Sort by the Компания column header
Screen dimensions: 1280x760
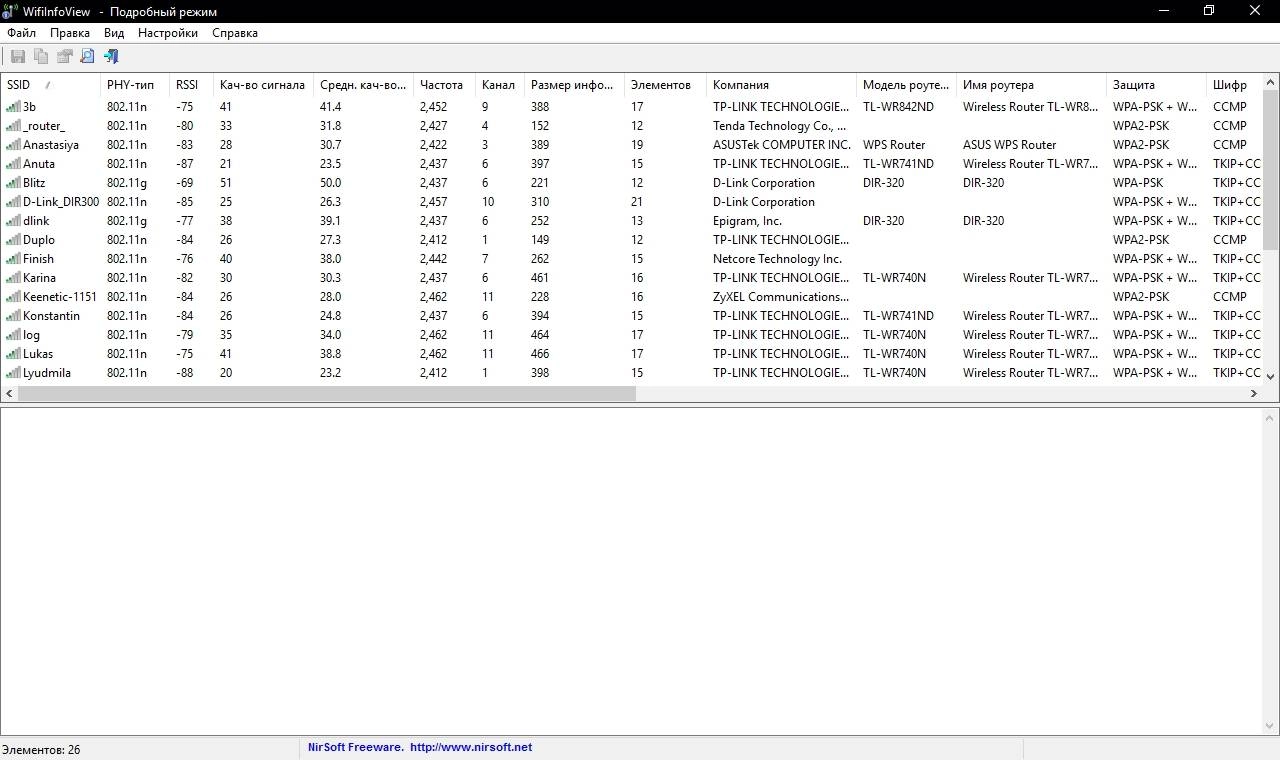[781, 85]
